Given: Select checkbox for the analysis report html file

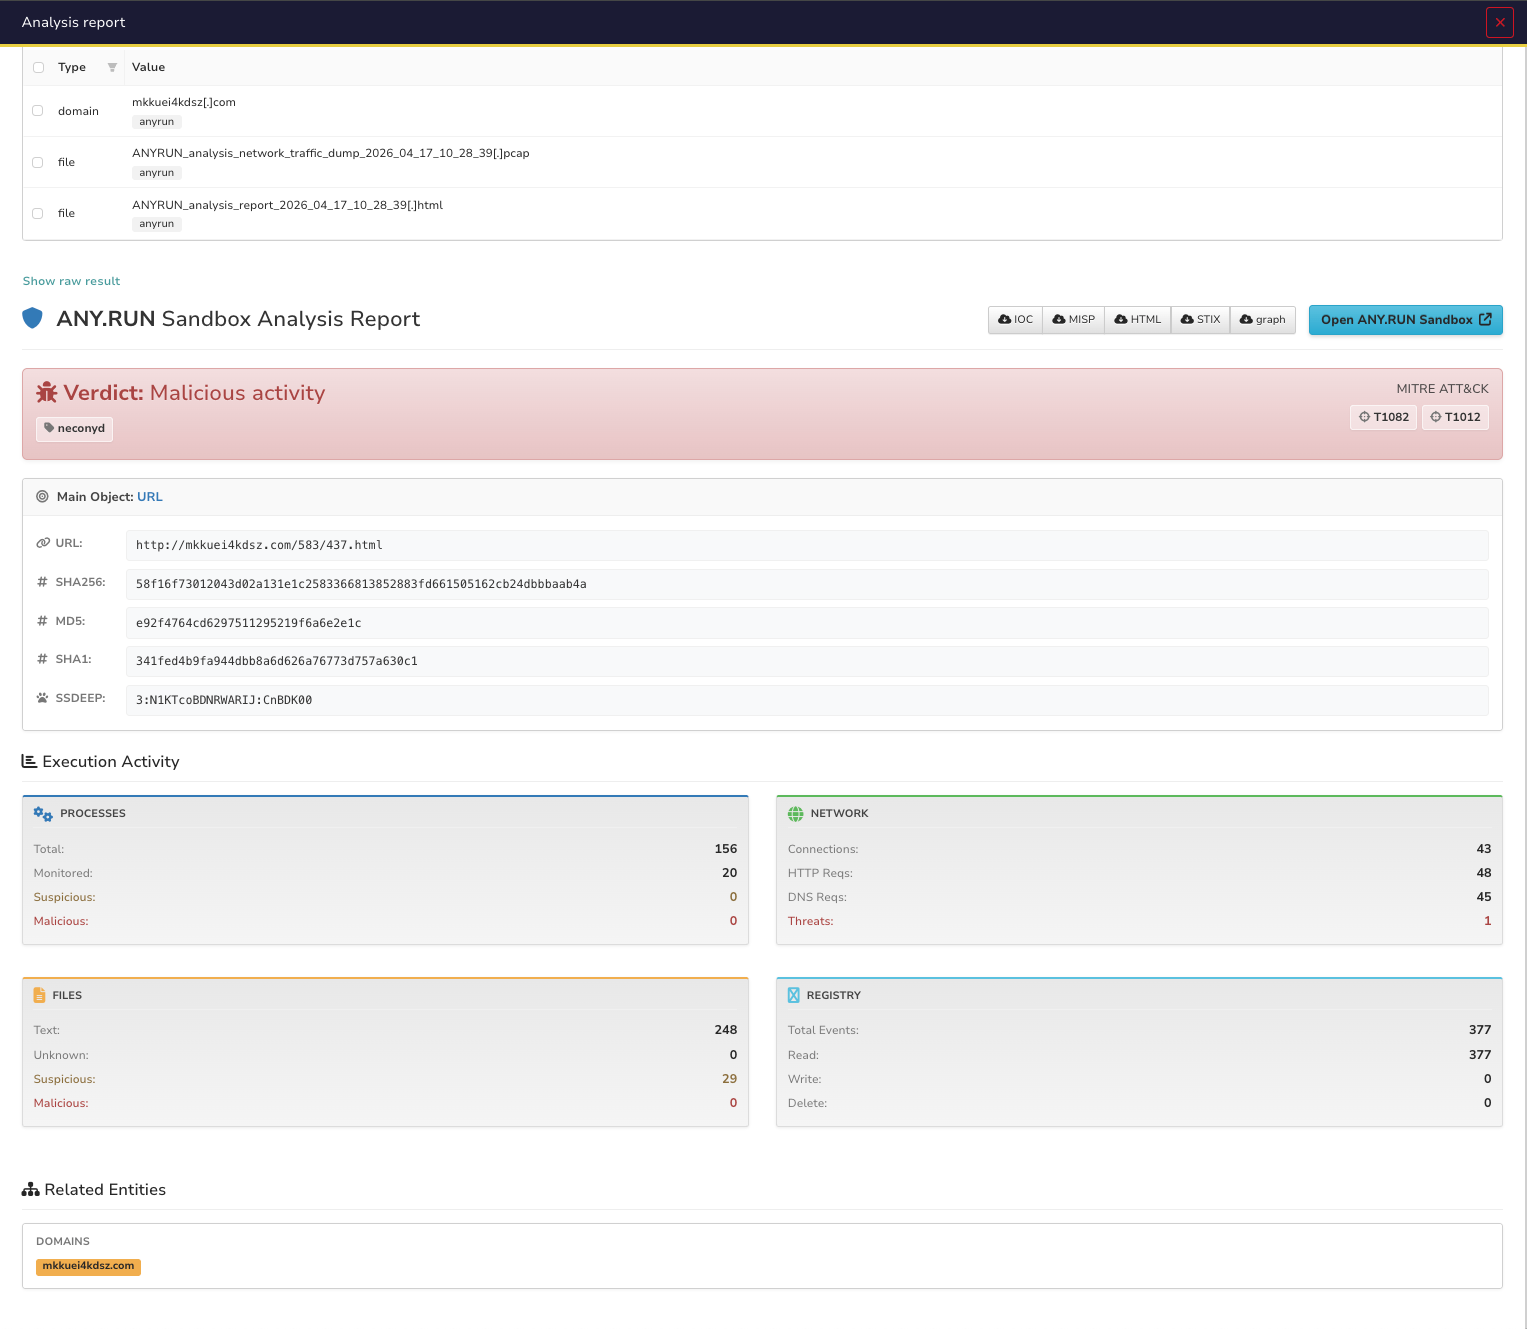Looking at the screenshot, I should tap(38, 213).
